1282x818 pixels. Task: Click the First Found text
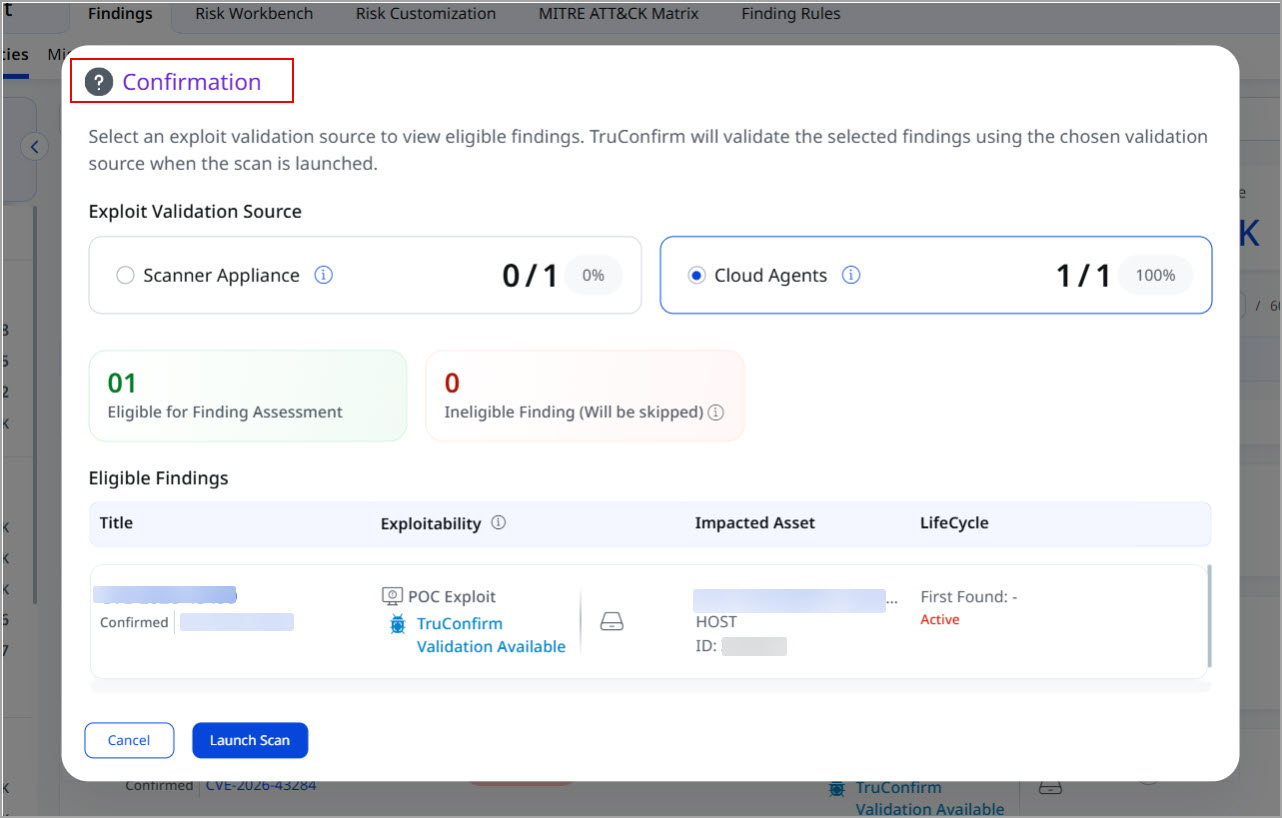tap(969, 597)
